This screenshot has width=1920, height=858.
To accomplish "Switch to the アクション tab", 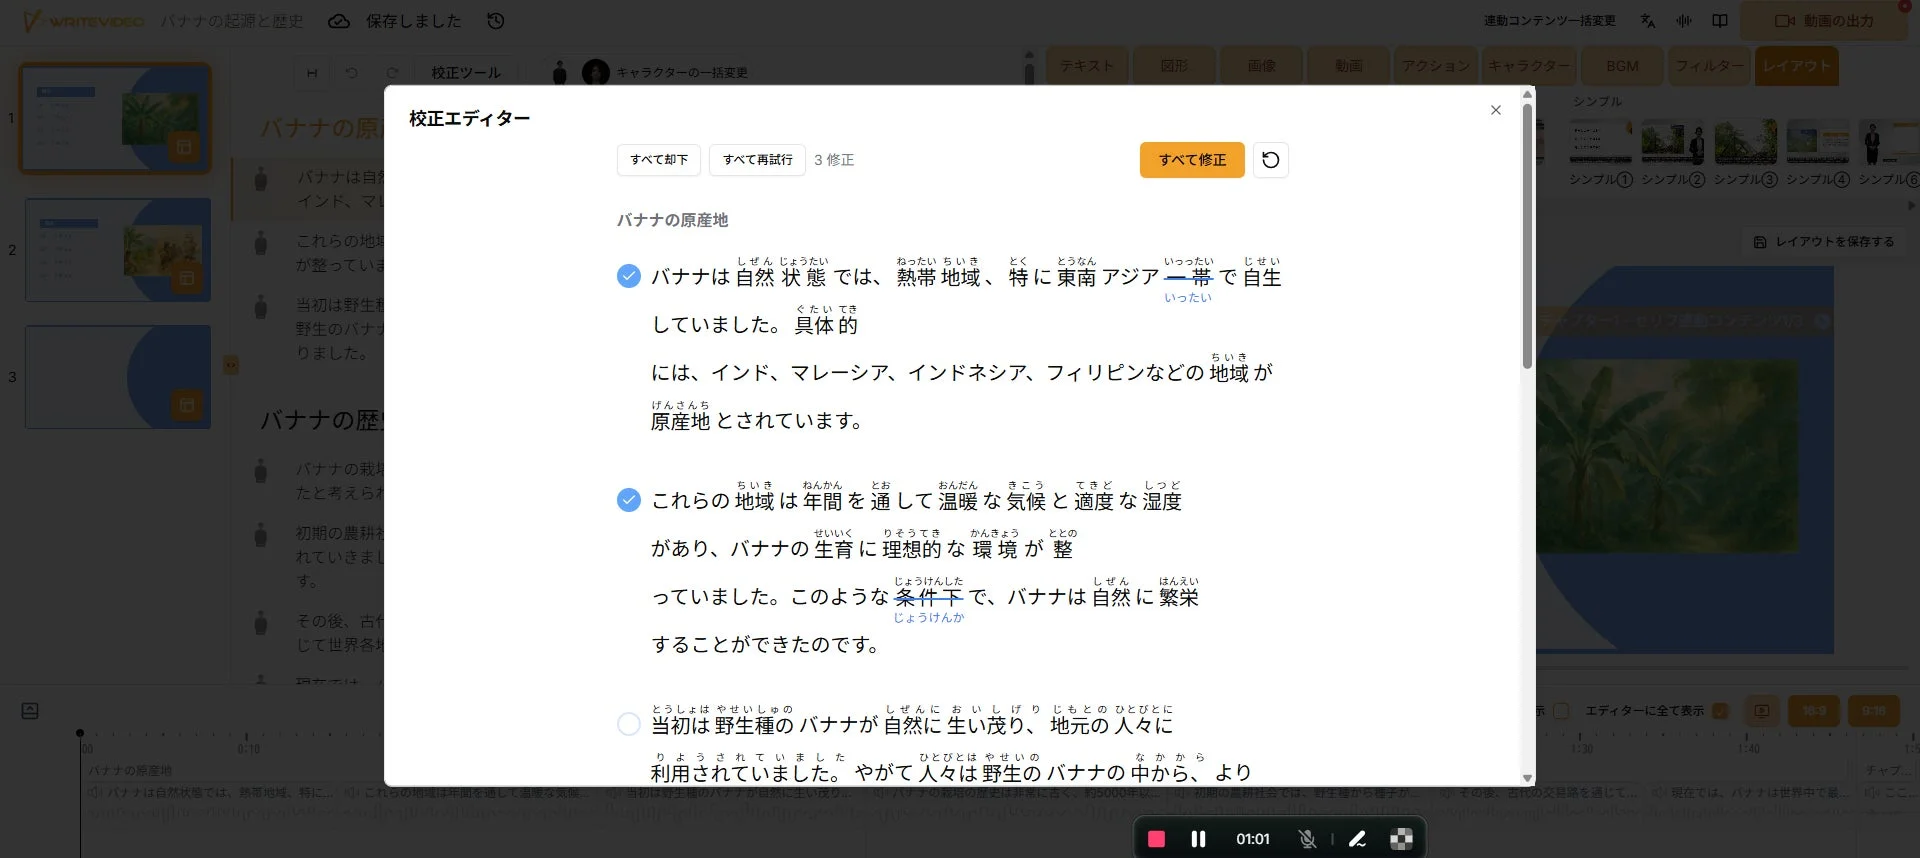I will point(1435,66).
